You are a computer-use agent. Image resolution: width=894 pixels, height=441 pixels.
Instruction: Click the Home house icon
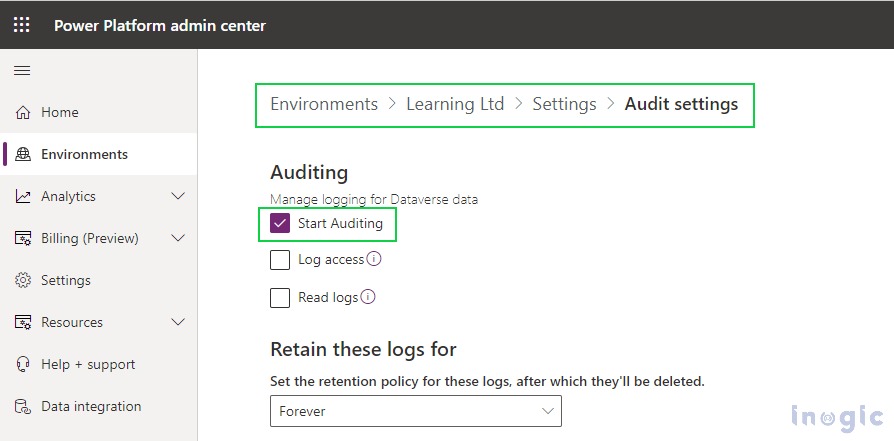[22, 113]
